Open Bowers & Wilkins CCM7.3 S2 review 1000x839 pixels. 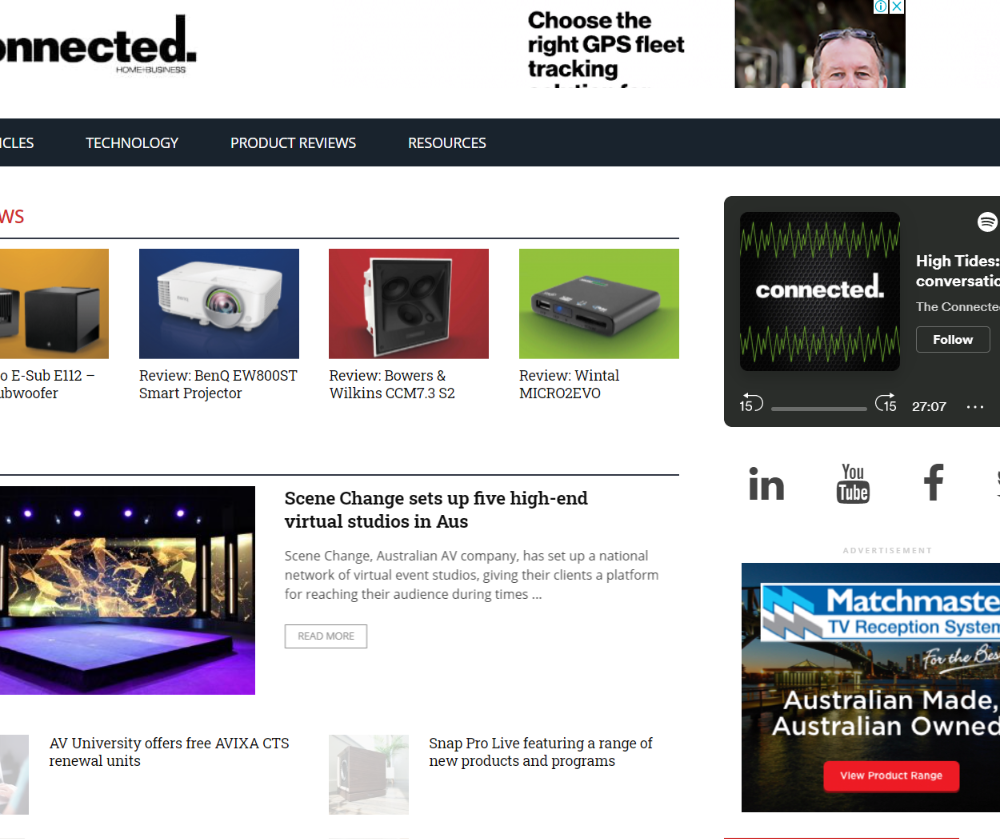(392, 384)
